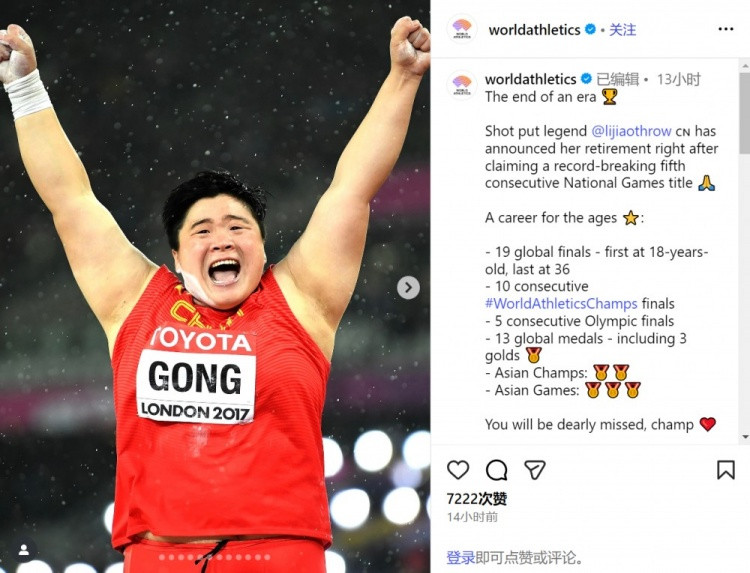Open worldathletics avatar beside caption
Image resolution: width=750 pixels, height=573 pixels.
[462, 85]
